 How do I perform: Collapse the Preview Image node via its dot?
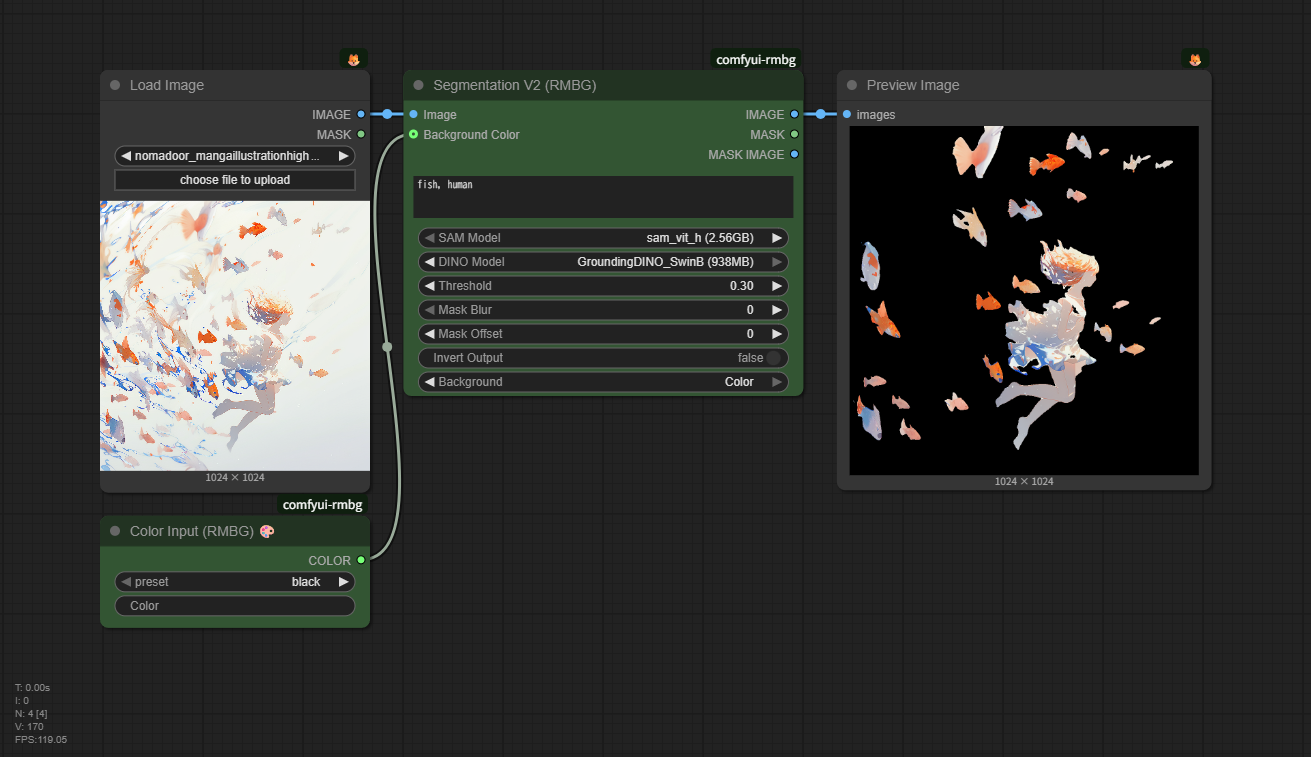[852, 86]
